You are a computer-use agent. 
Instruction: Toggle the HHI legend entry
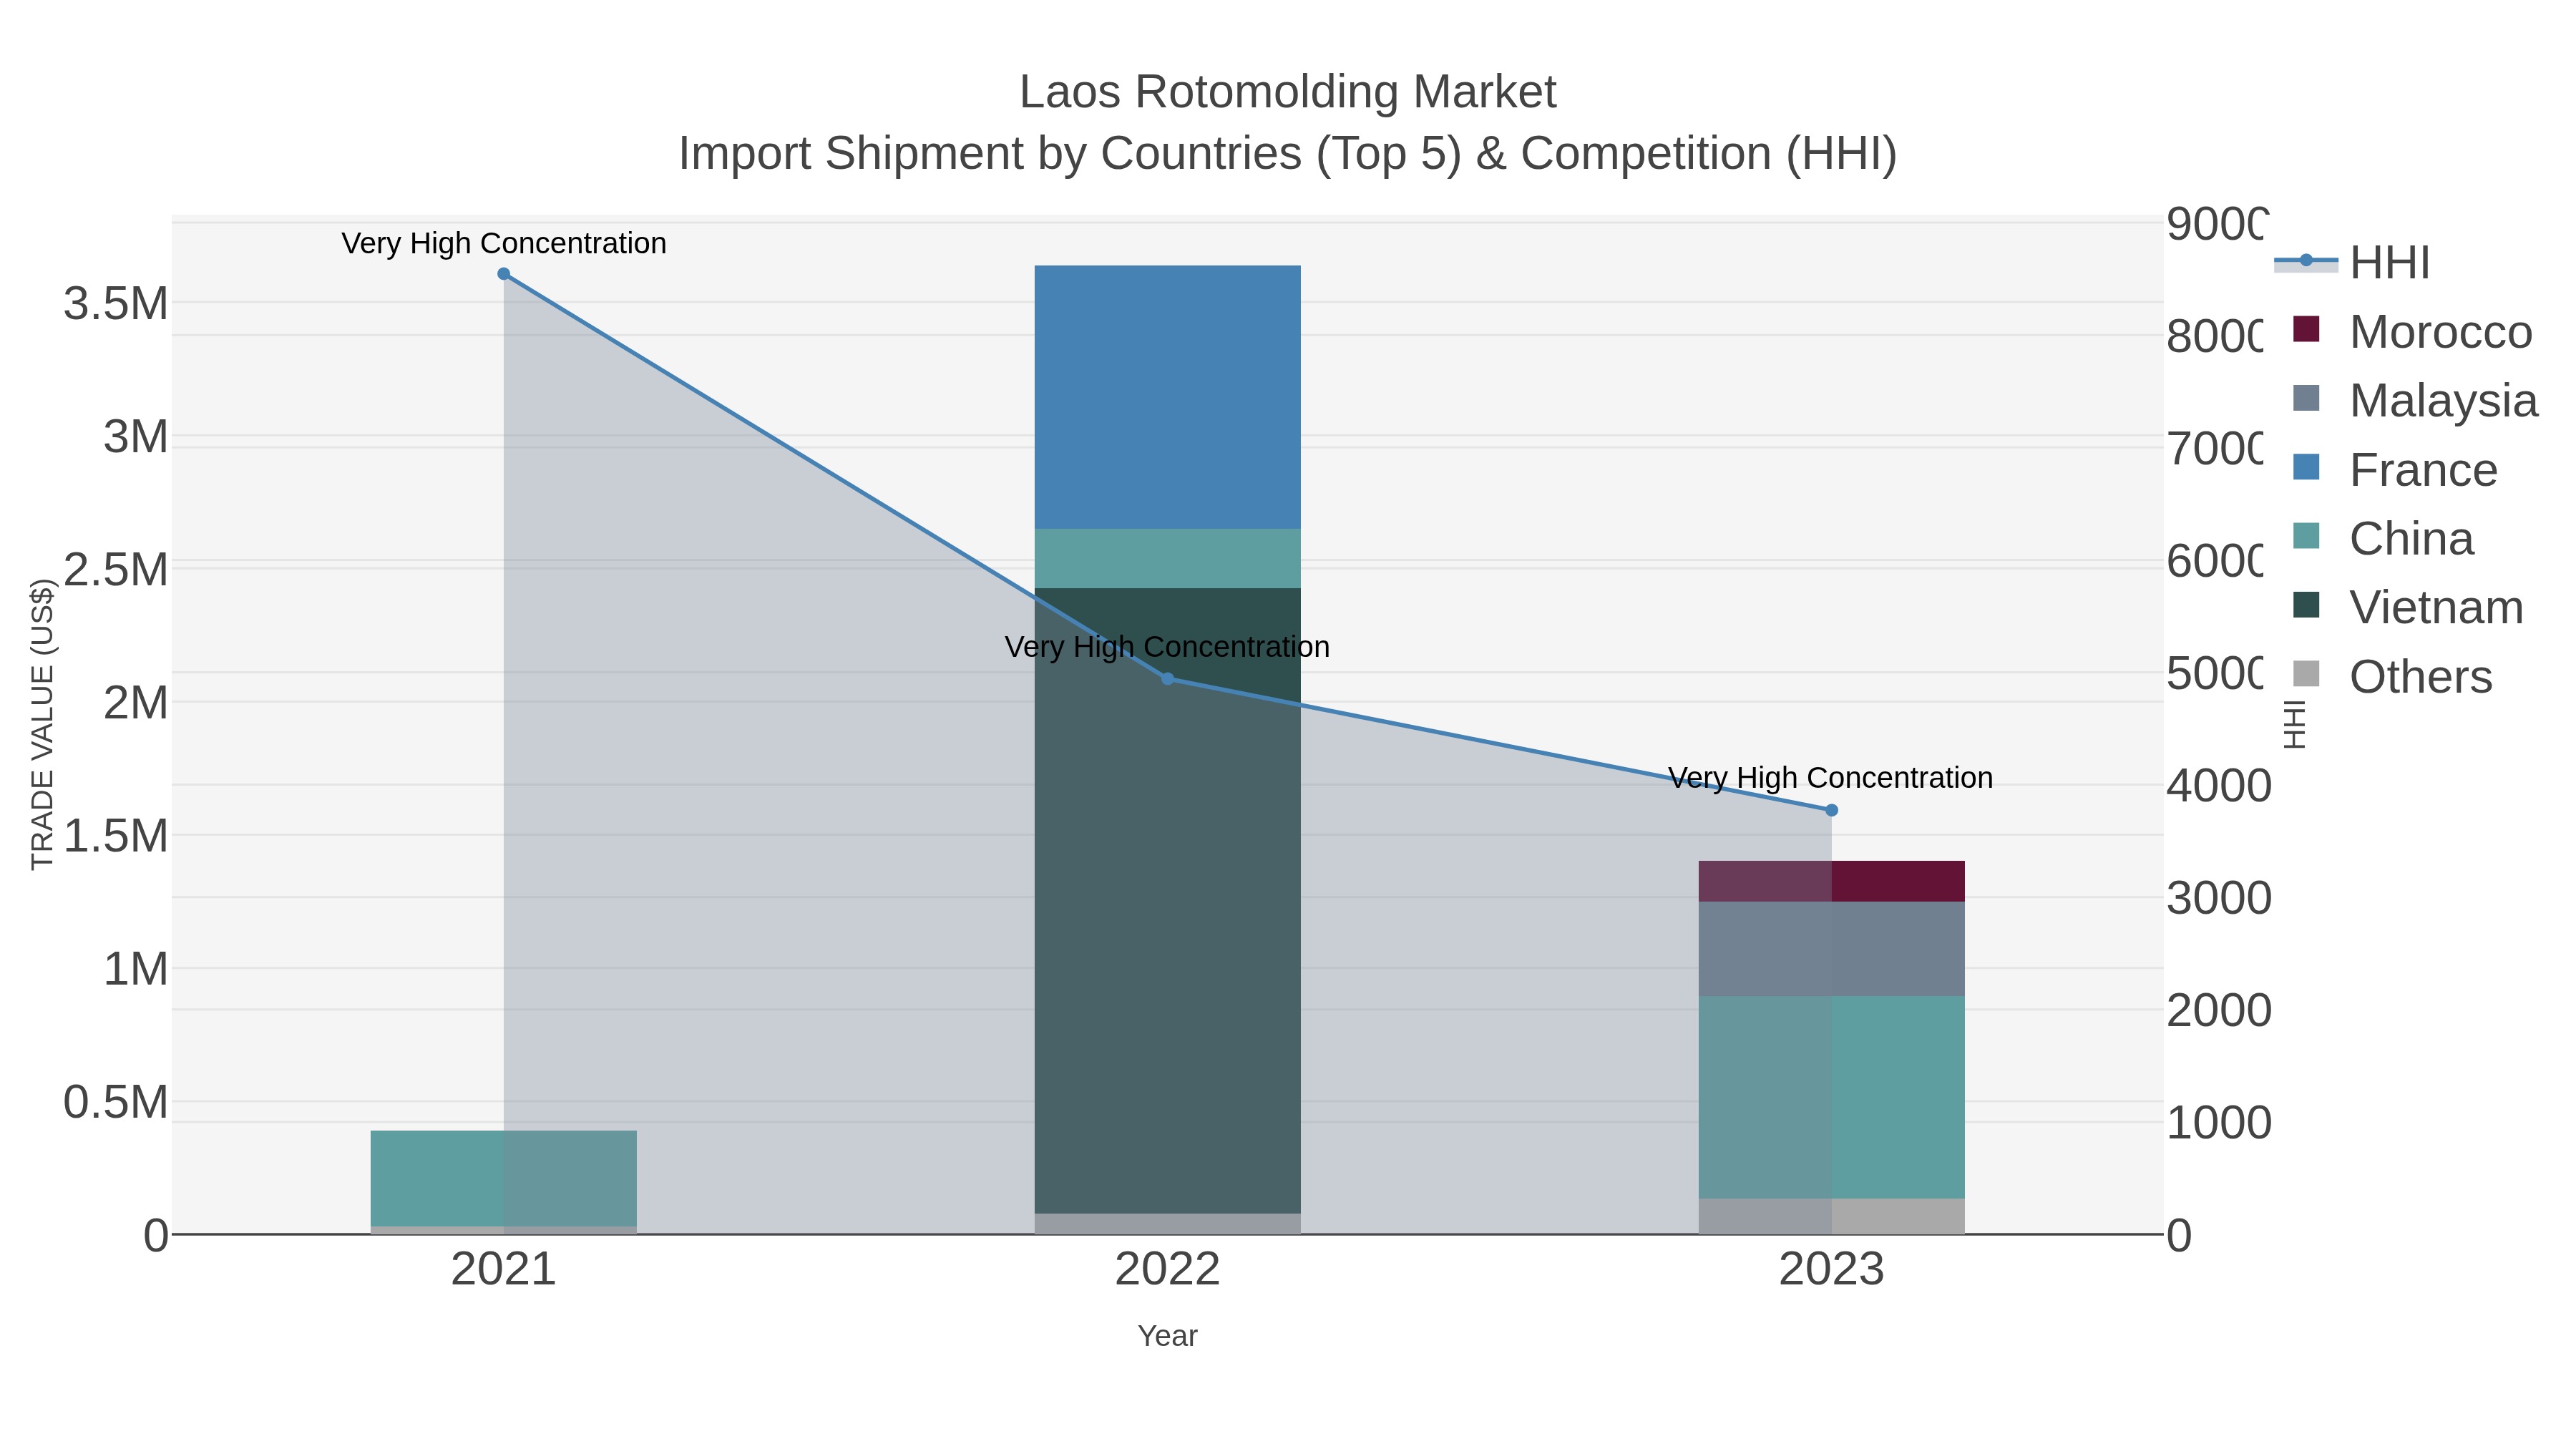2352,263
